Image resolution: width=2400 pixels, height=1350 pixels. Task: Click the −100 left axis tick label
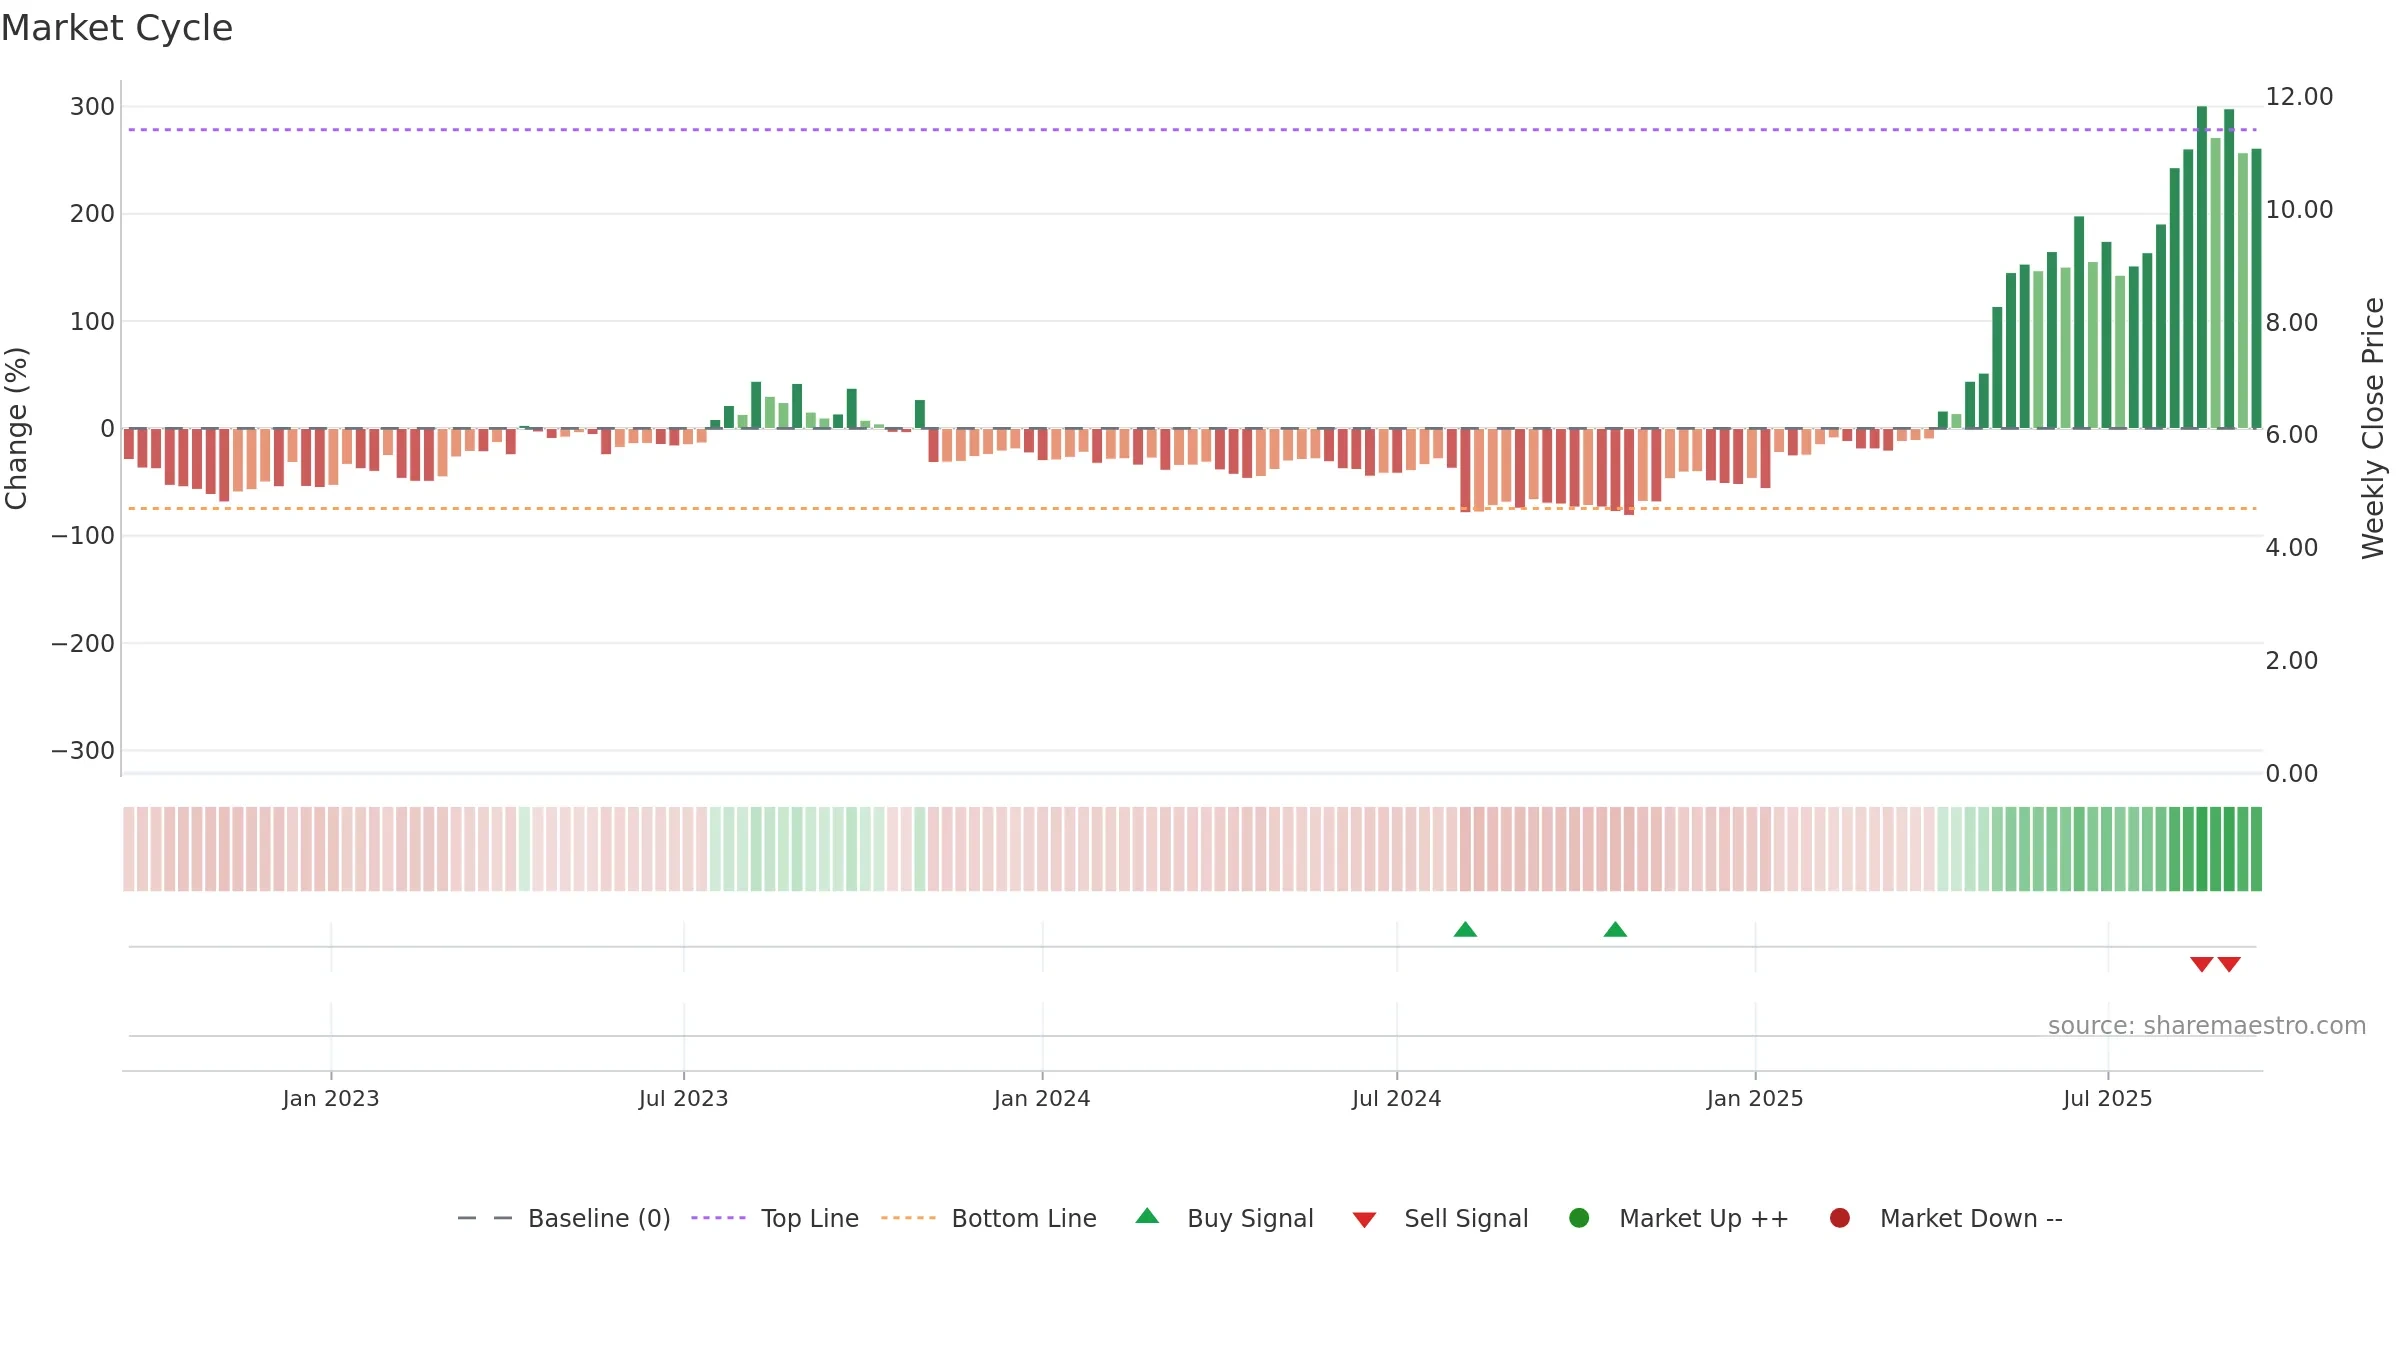tap(83, 536)
